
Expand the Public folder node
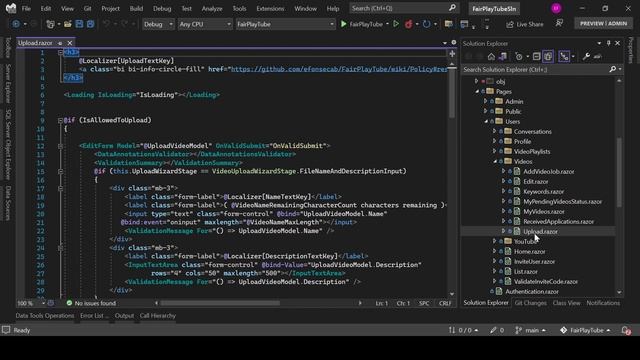pyautogui.click(x=486, y=111)
